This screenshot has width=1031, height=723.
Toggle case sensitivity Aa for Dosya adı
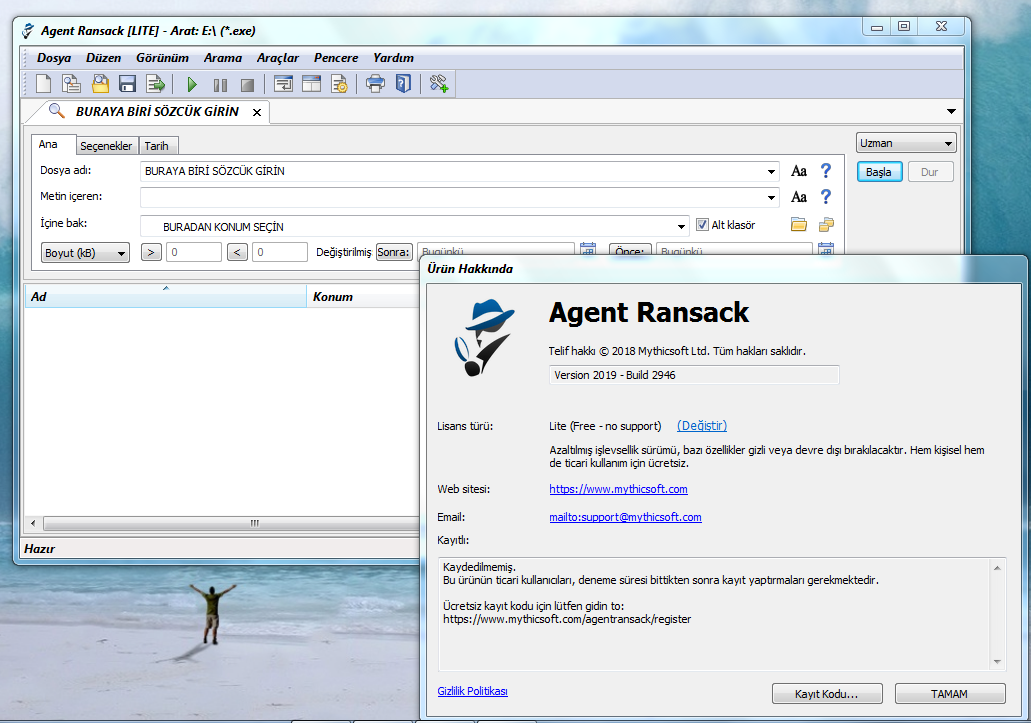tap(799, 171)
